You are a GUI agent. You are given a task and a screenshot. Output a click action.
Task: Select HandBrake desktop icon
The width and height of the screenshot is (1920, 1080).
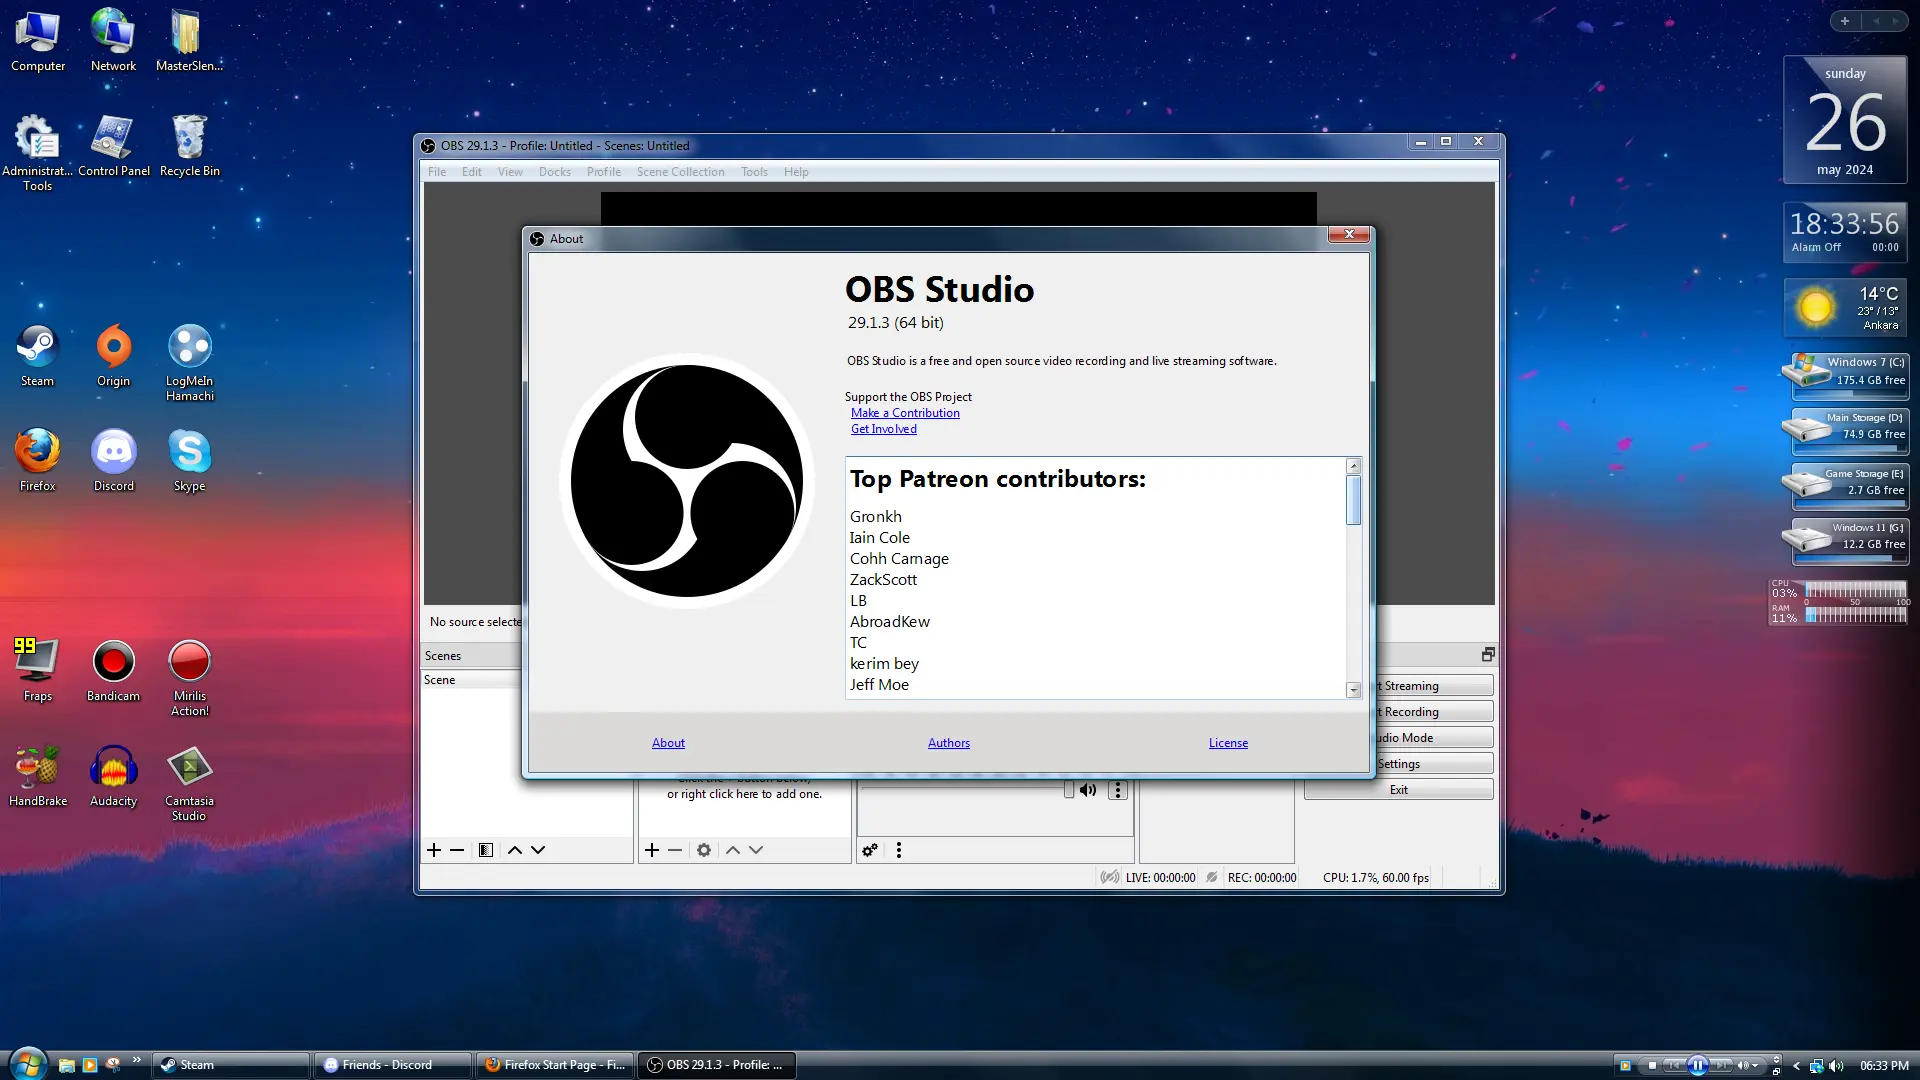click(x=38, y=776)
